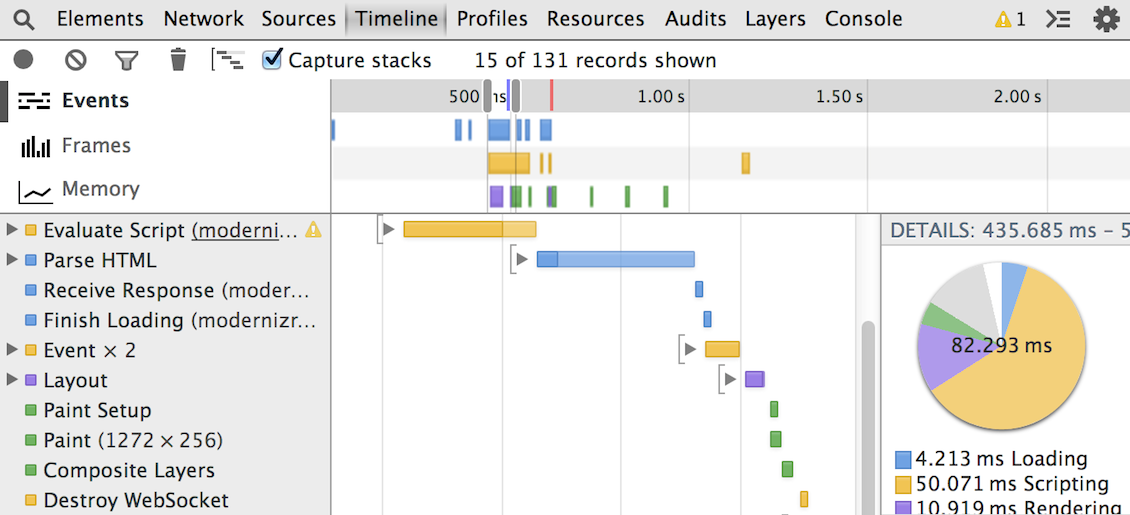Start recording with the record button
Image resolution: width=1130 pixels, height=515 pixels.
(x=24, y=60)
